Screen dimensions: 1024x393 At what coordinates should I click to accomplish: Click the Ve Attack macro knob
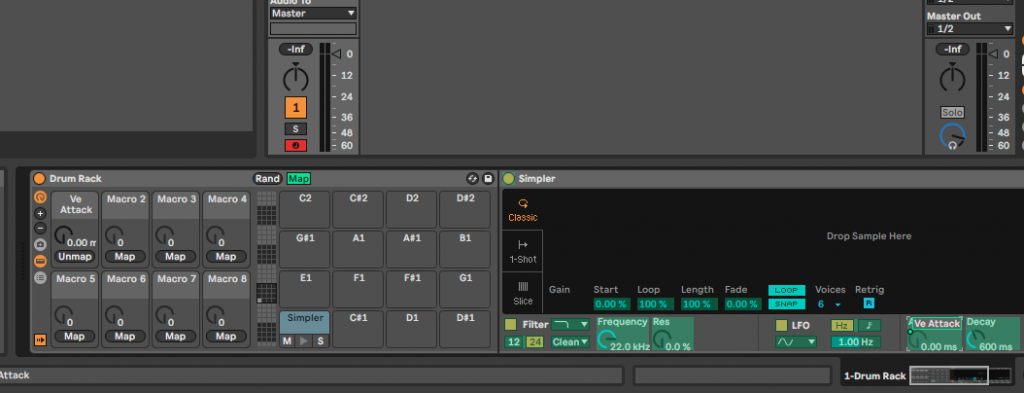[x=63, y=235]
